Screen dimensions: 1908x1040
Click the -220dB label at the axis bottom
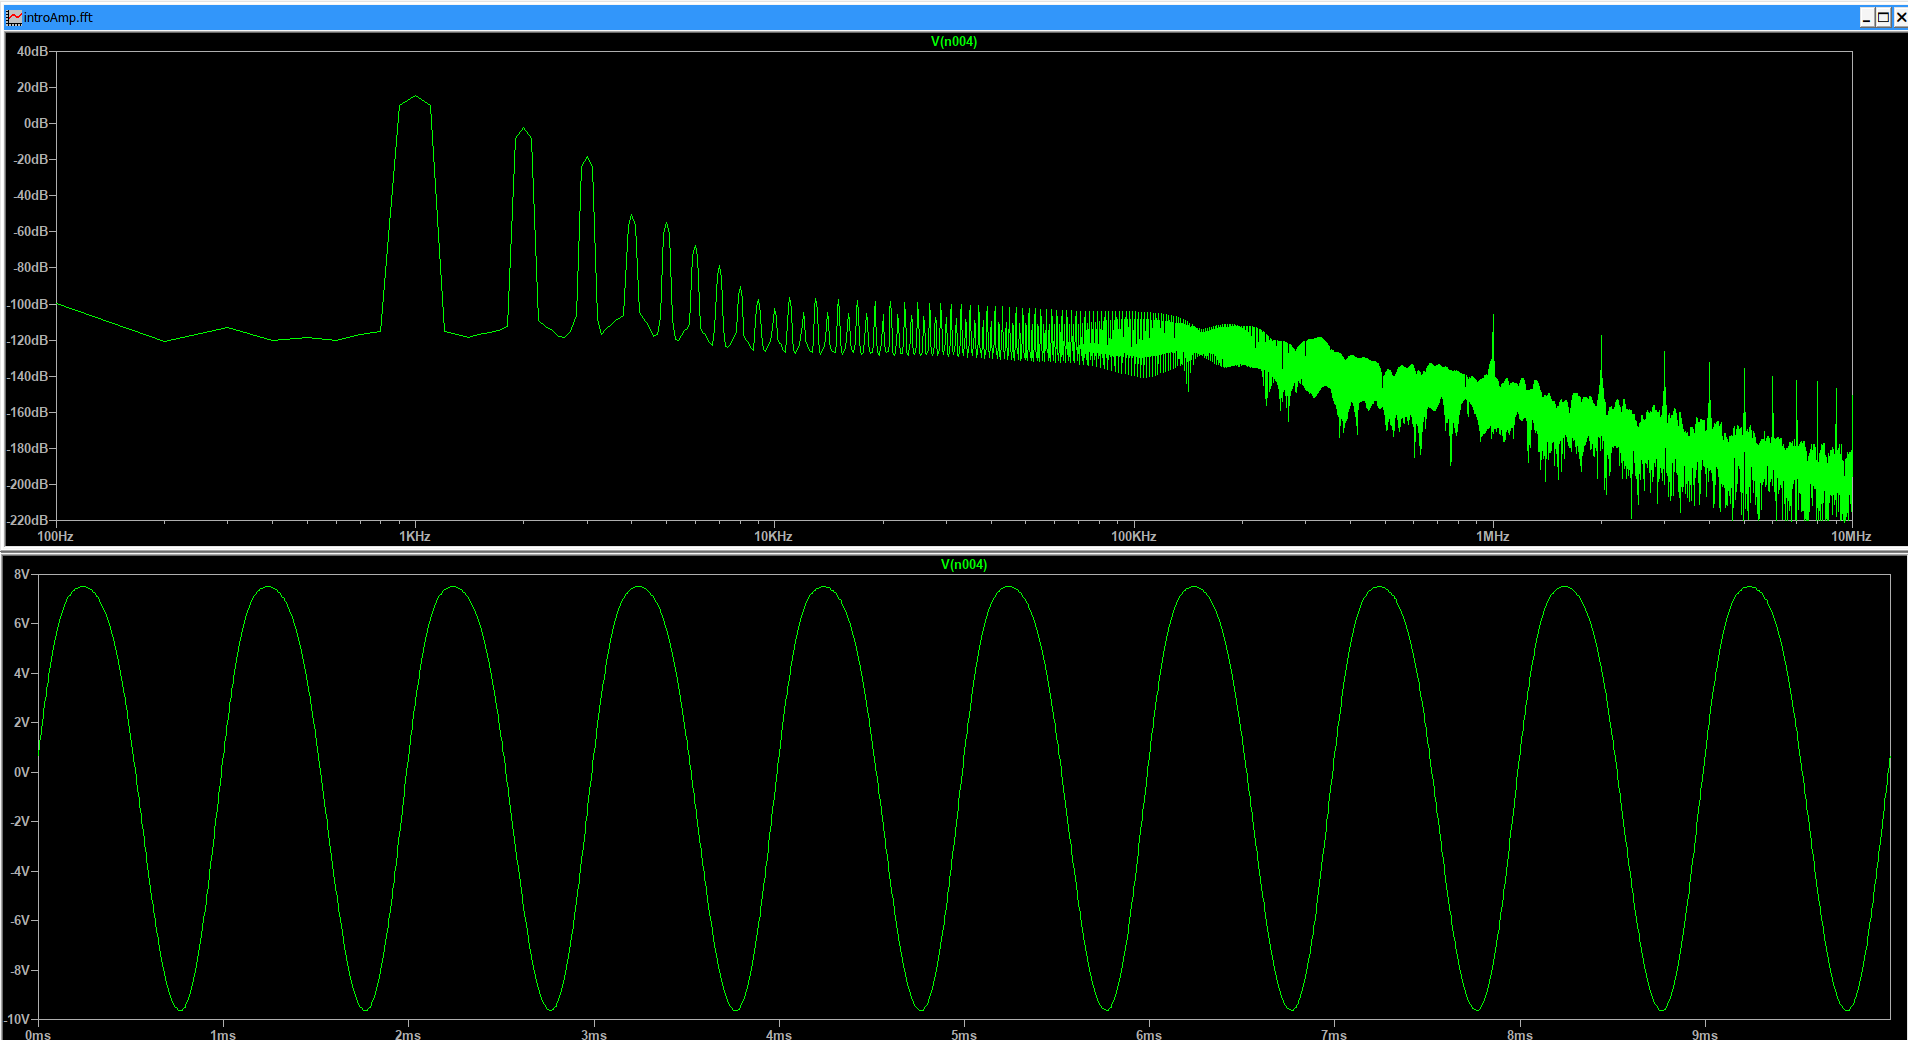[30, 520]
